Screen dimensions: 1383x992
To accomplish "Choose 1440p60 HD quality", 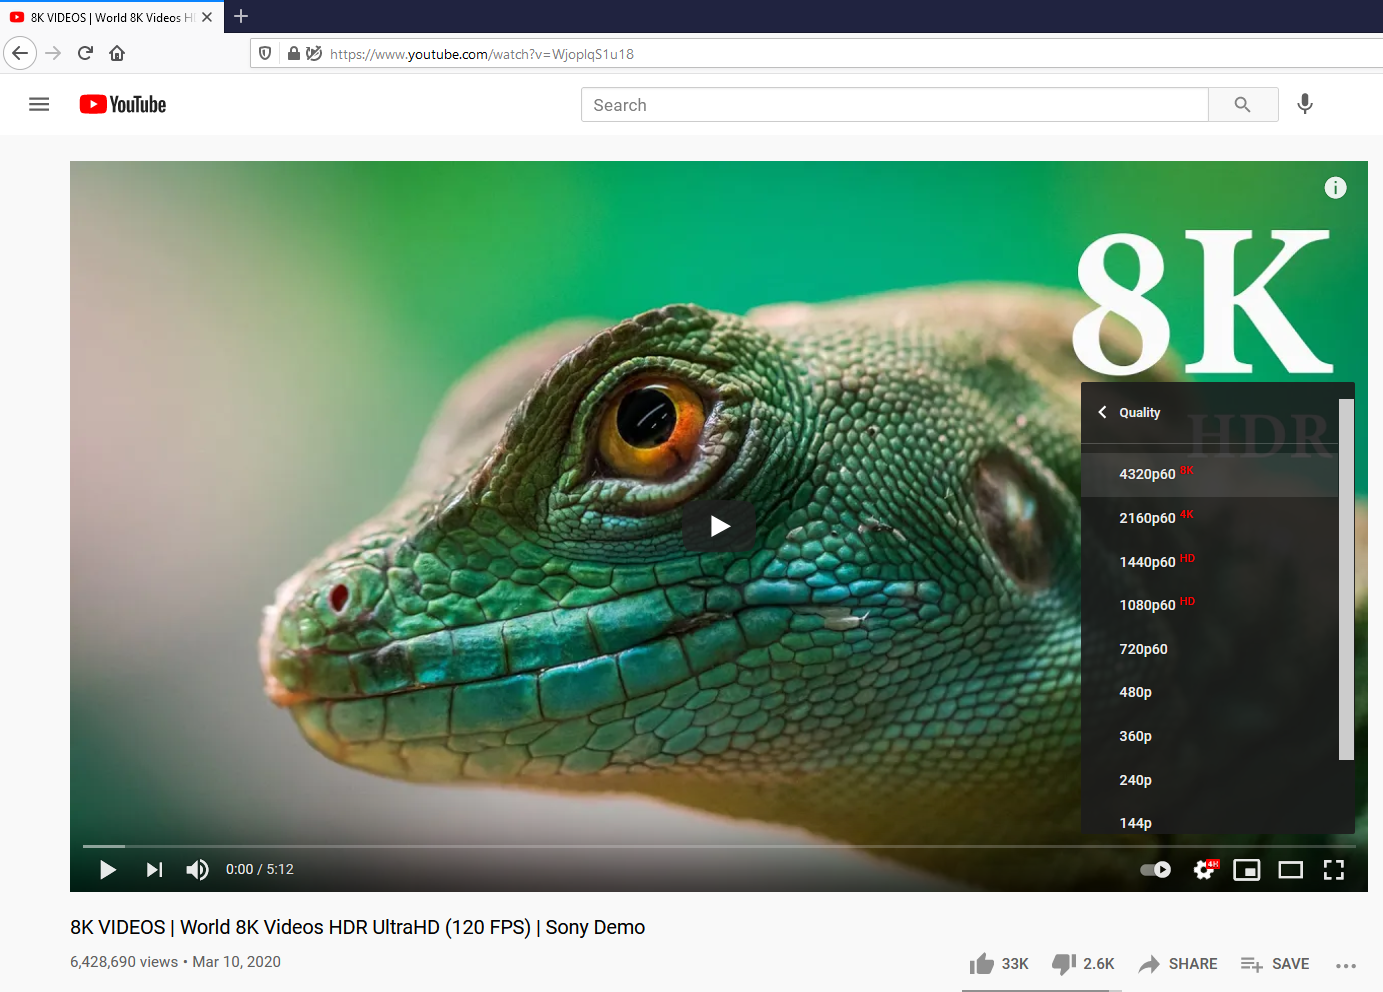I will click(1210, 562).
